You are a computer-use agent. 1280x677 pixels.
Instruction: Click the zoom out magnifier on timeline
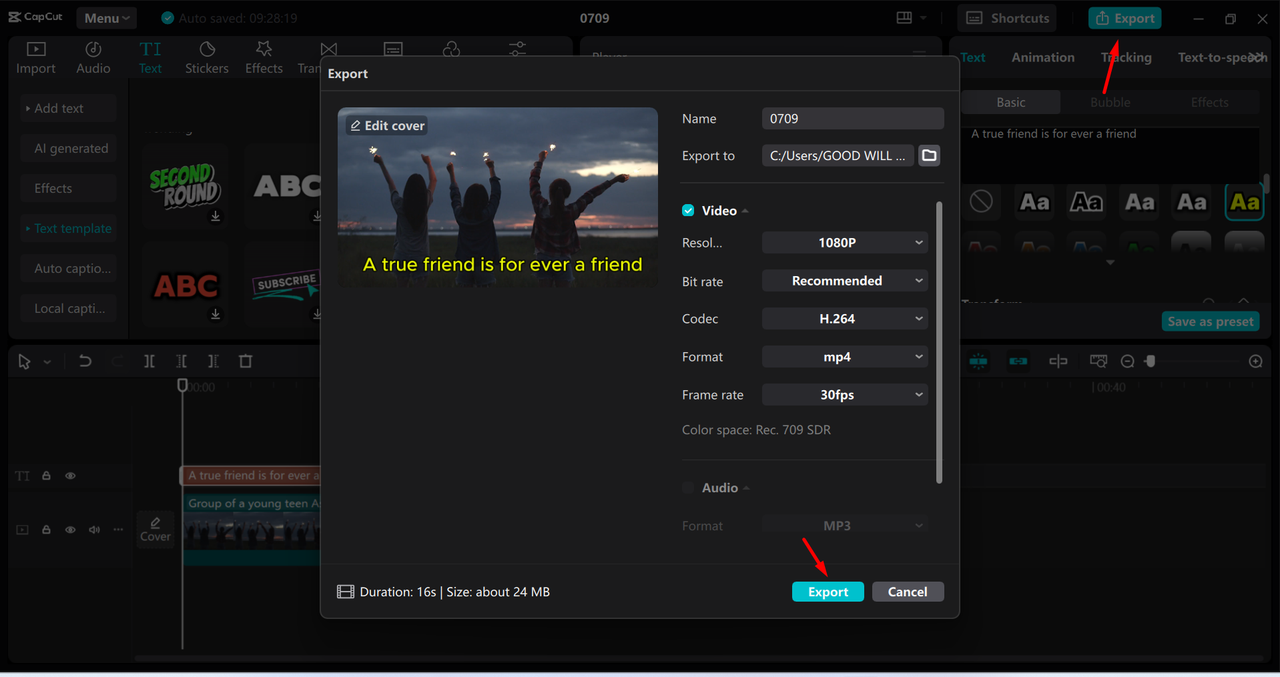click(x=1127, y=361)
